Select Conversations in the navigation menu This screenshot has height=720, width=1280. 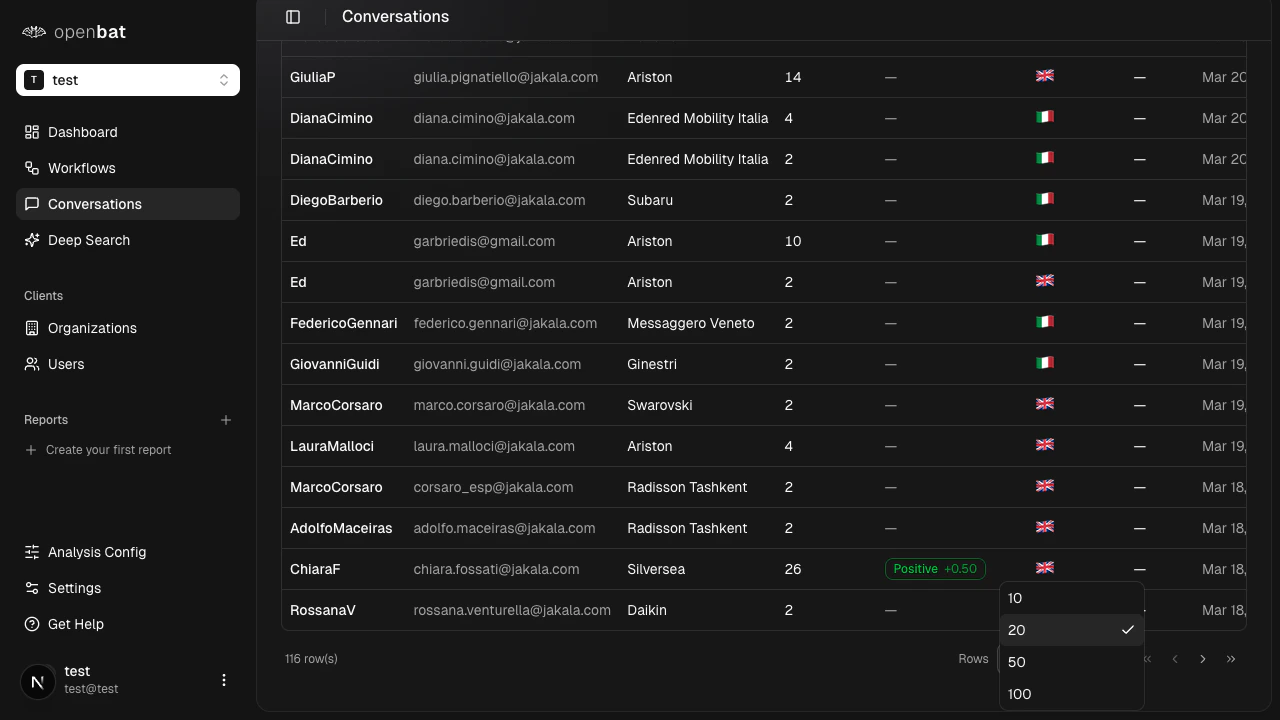pyautogui.click(x=95, y=204)
